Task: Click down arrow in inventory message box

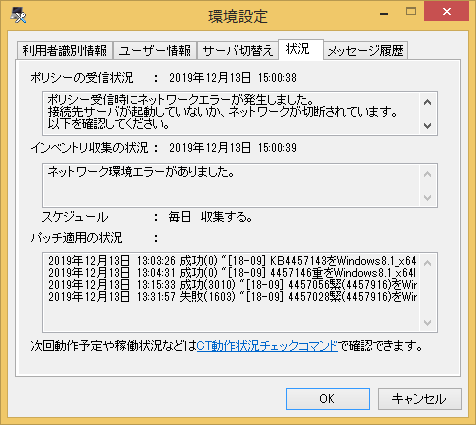Action: [x=428, y=198]
